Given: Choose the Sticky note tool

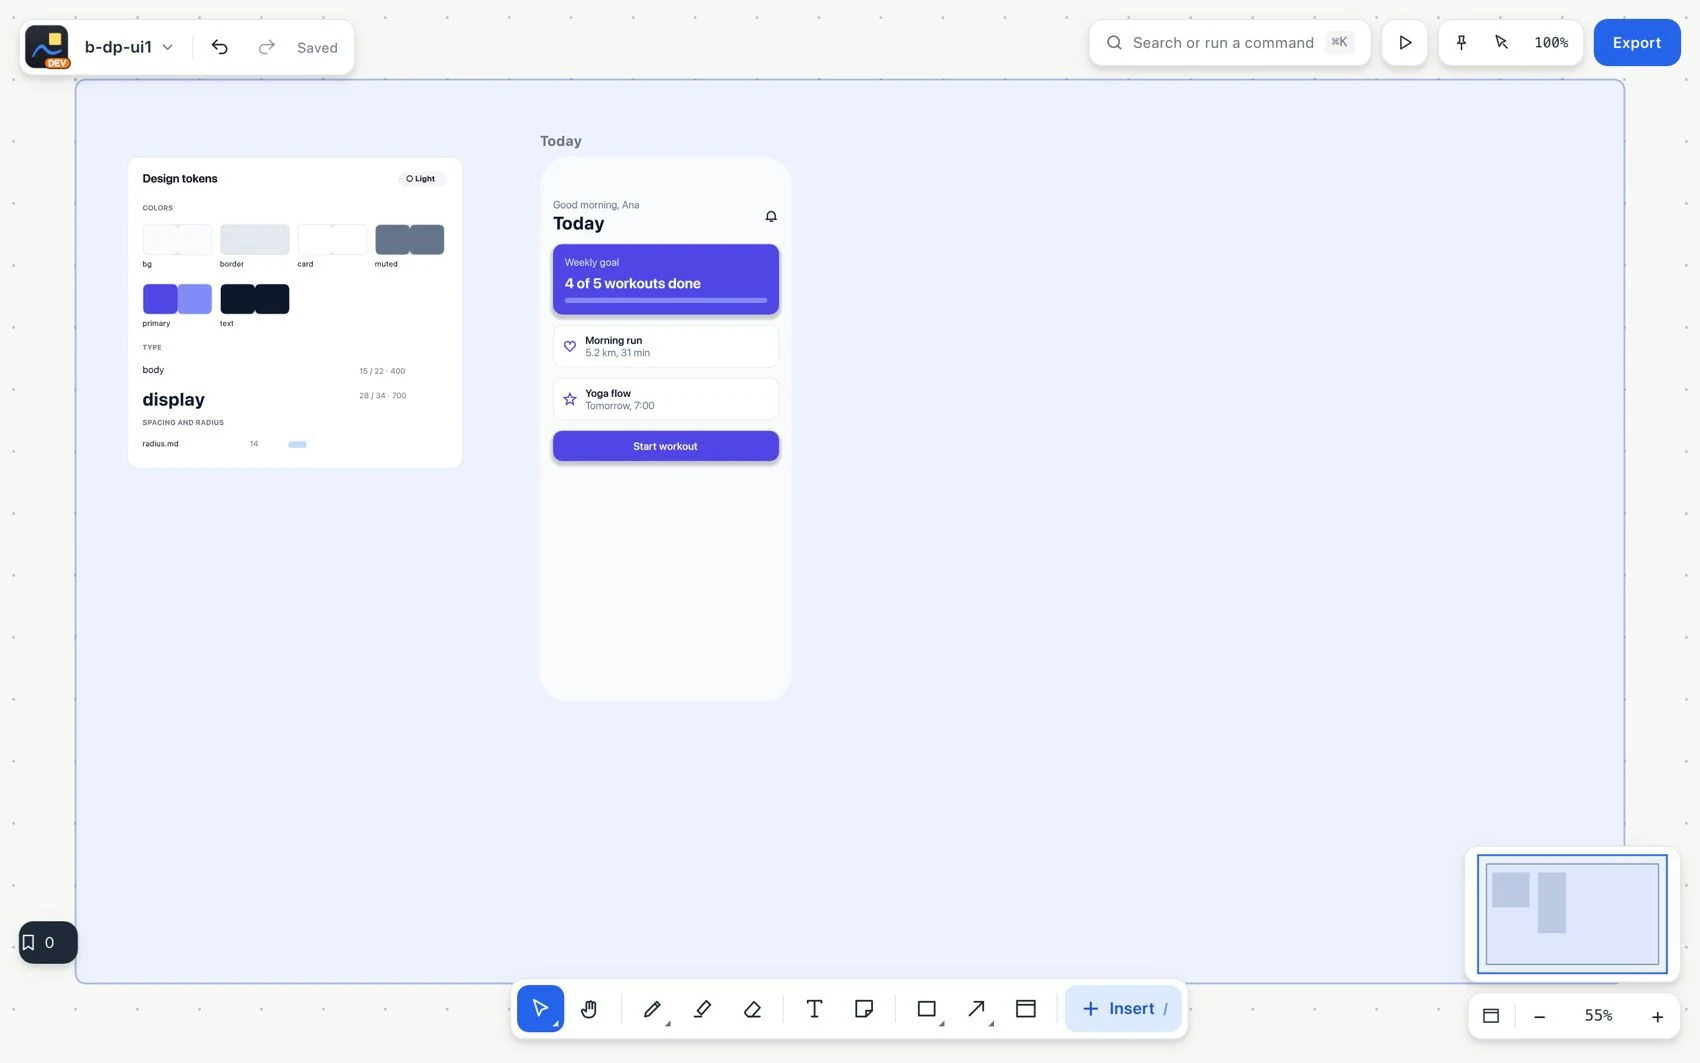Looking at the screenshot, I should pos(864,1008).
